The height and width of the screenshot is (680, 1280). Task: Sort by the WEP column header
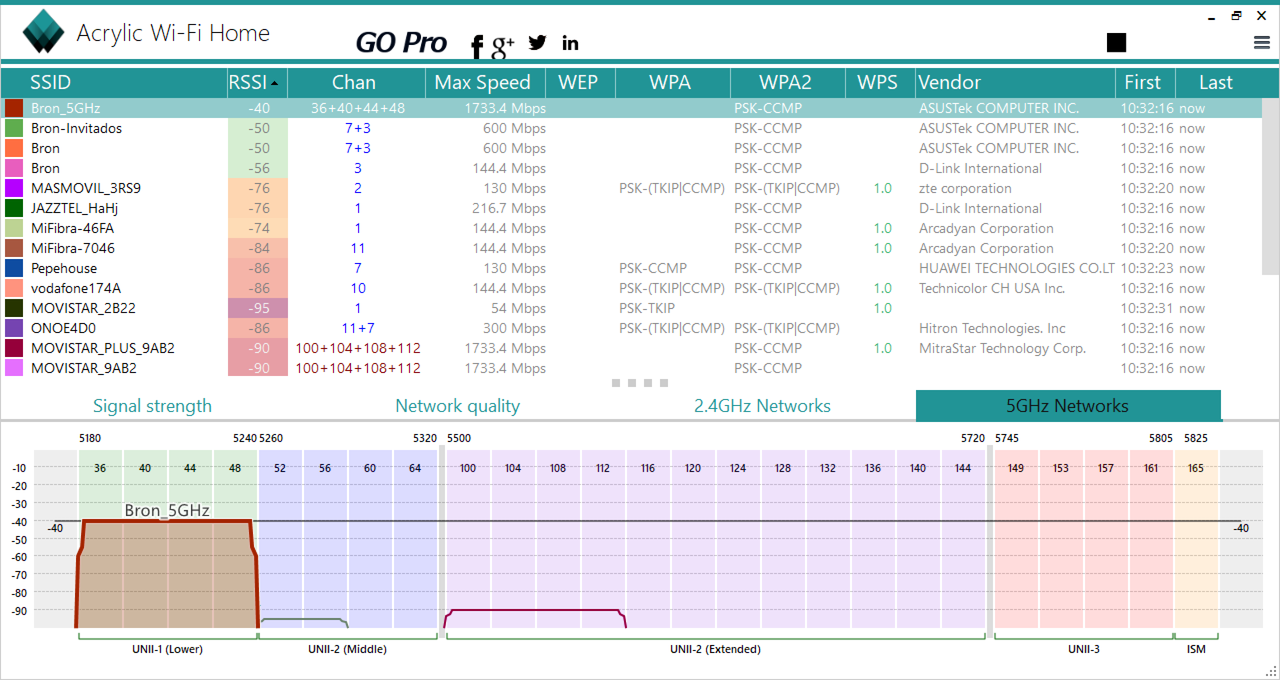tap(578, 82)
